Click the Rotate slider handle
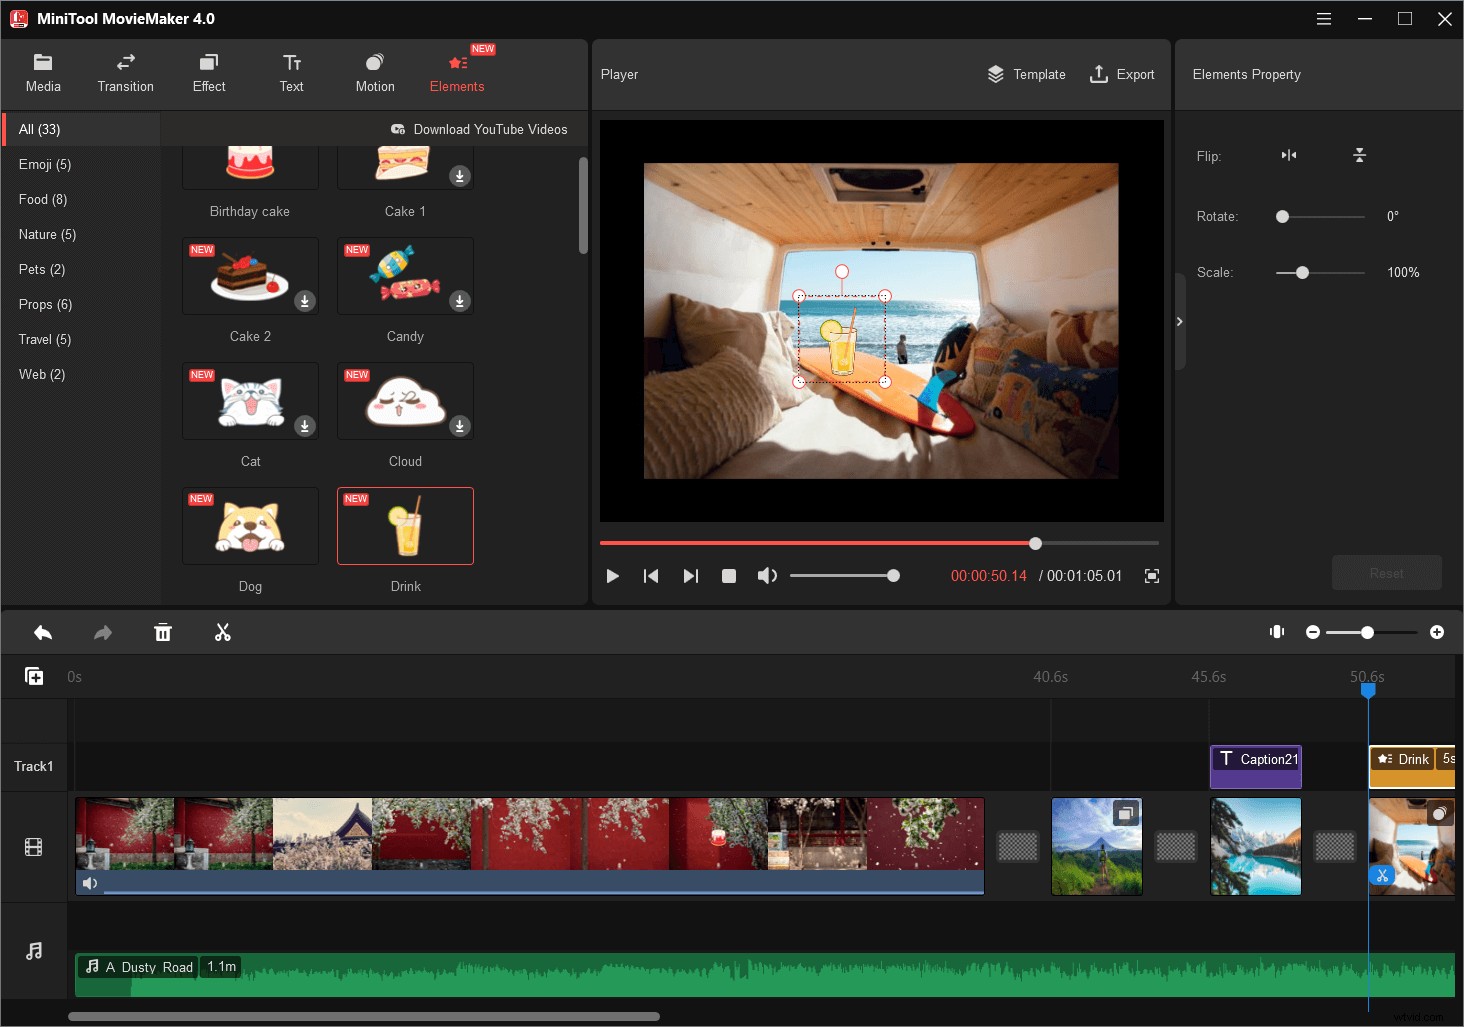The image size is (1464, 1027). click(x=1281, y=216)
